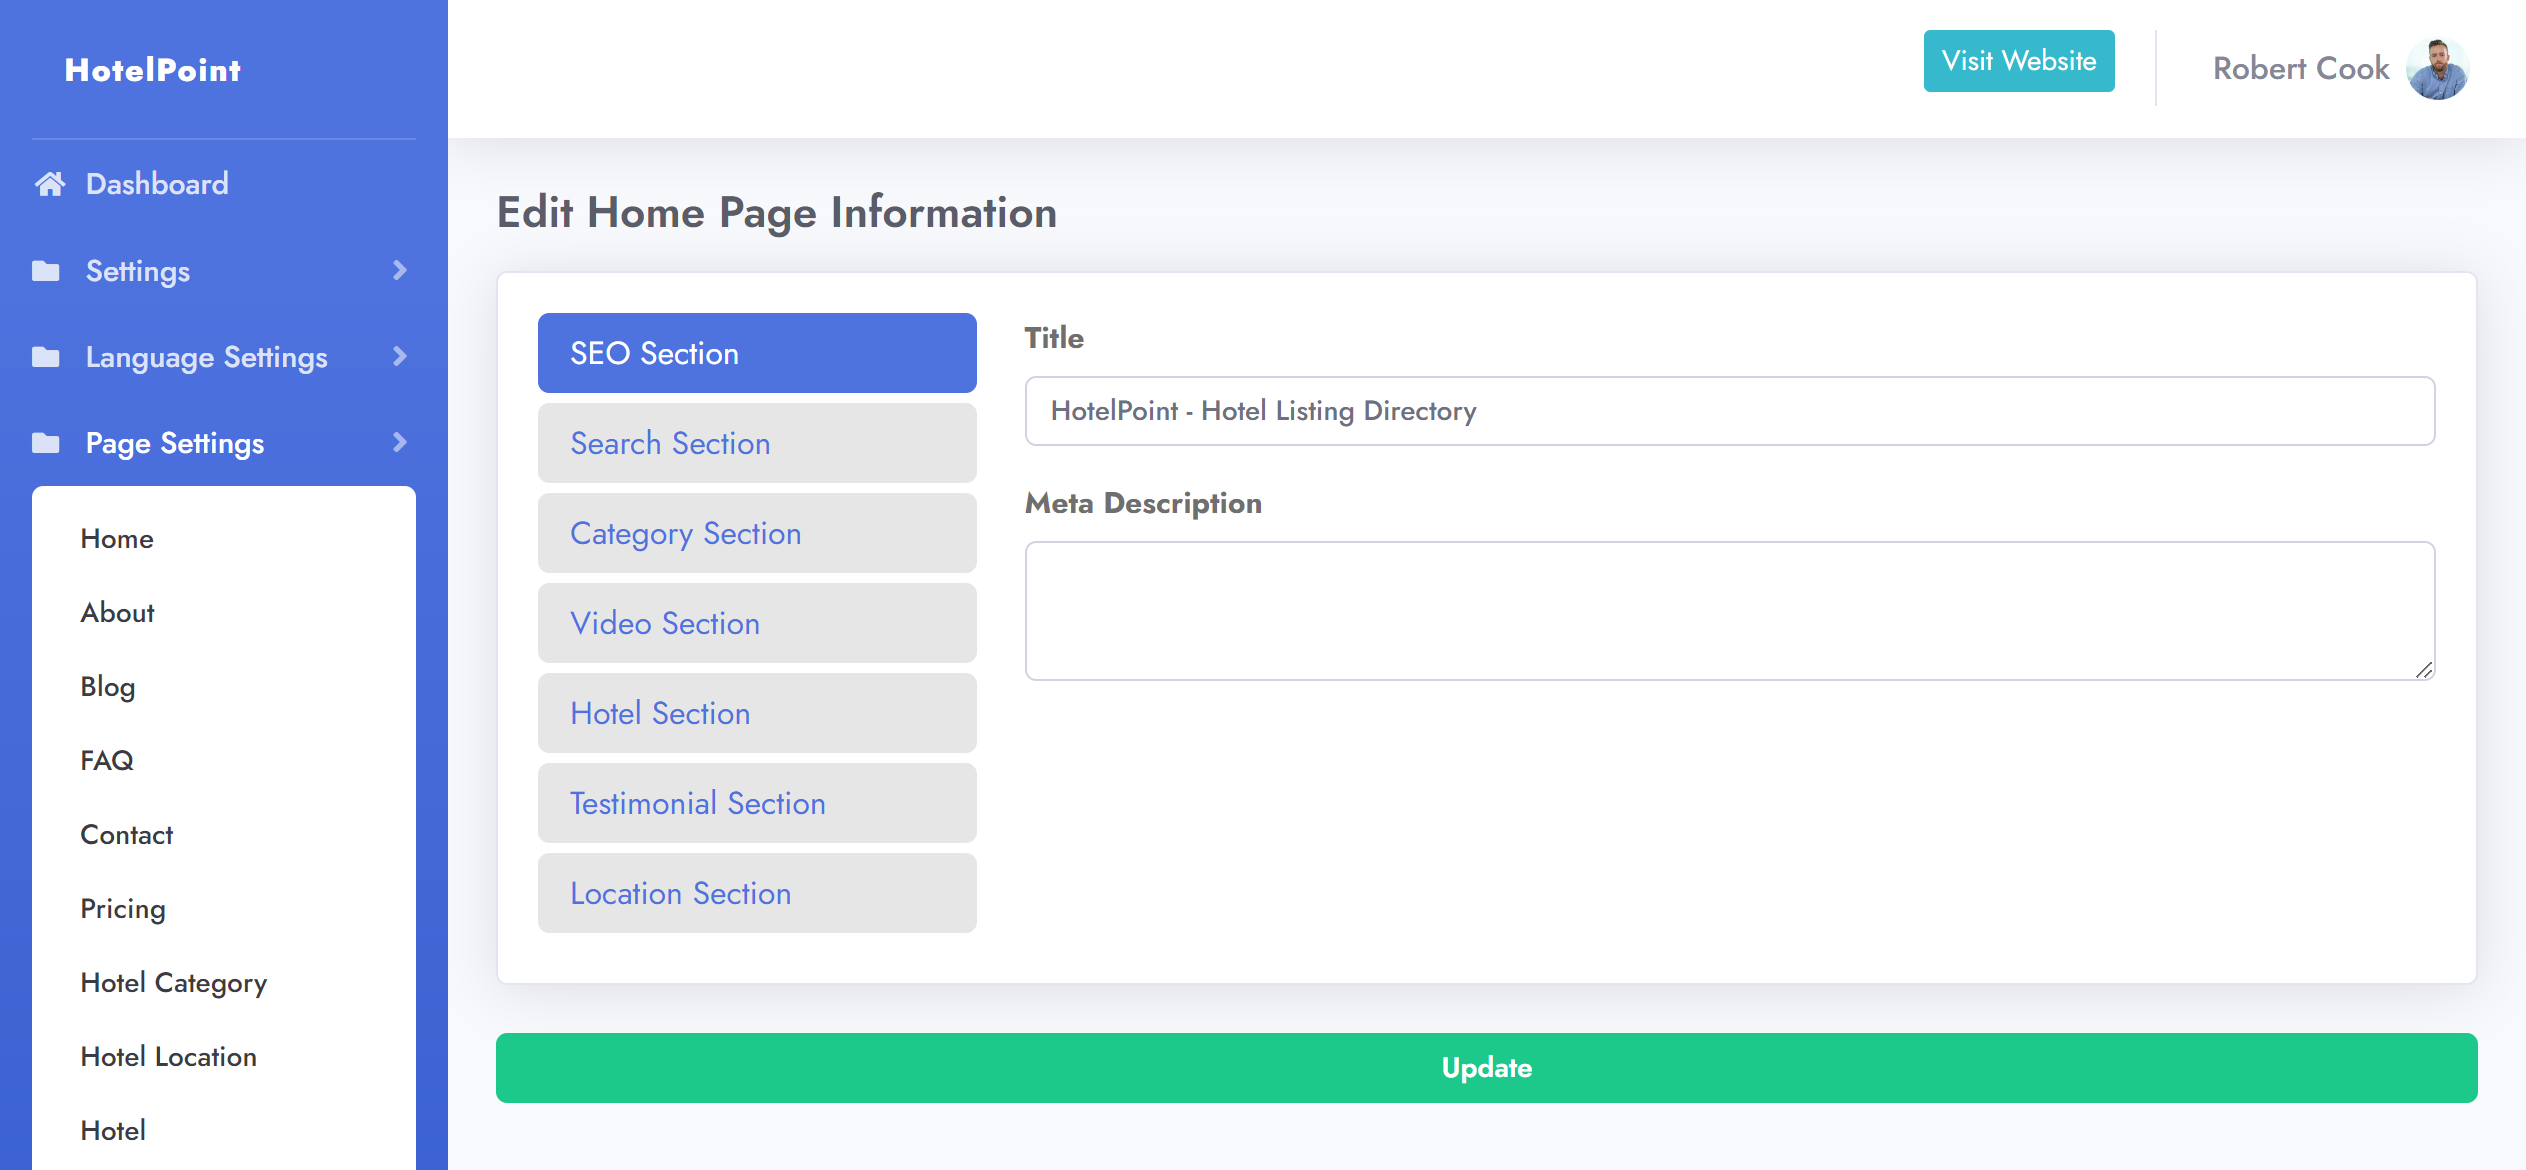
Task: Click the Visit Website button
Action: (2018, 61)
